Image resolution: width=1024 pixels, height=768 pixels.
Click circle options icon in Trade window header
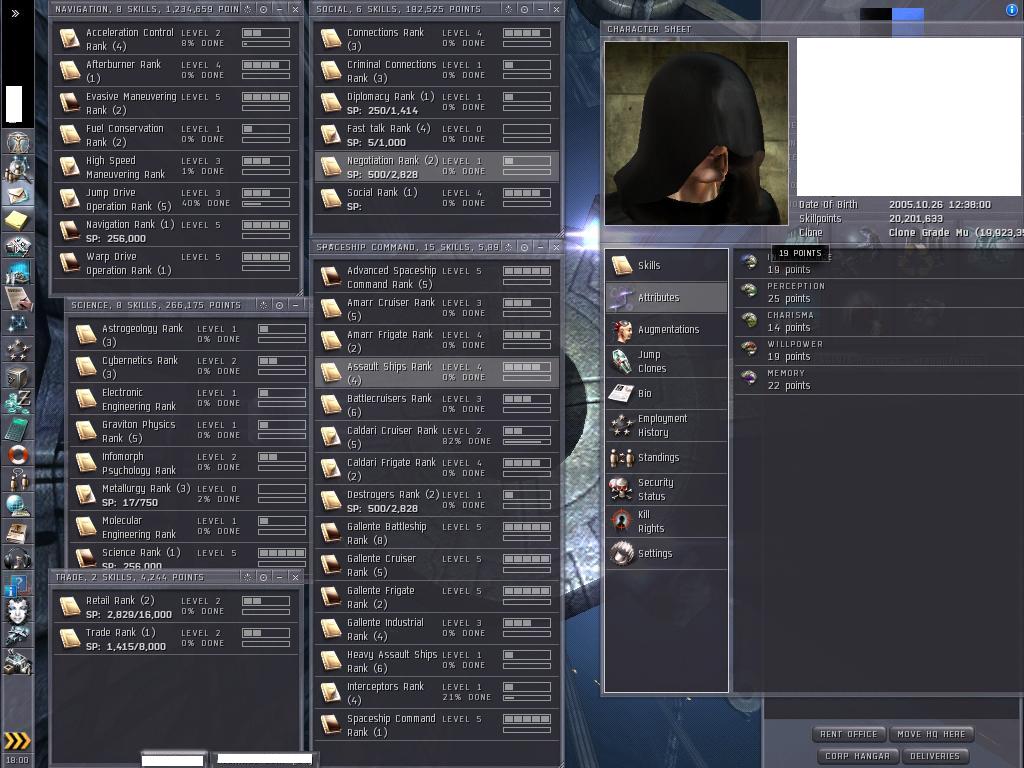tap(263, 577)
